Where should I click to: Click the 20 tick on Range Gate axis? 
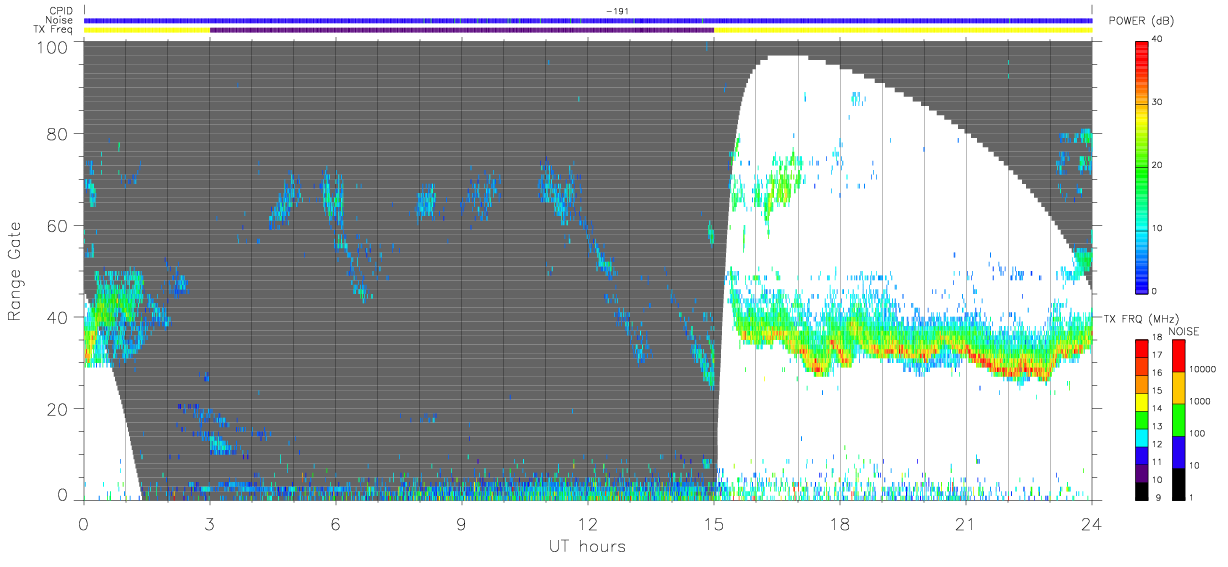tap(59, 409)
